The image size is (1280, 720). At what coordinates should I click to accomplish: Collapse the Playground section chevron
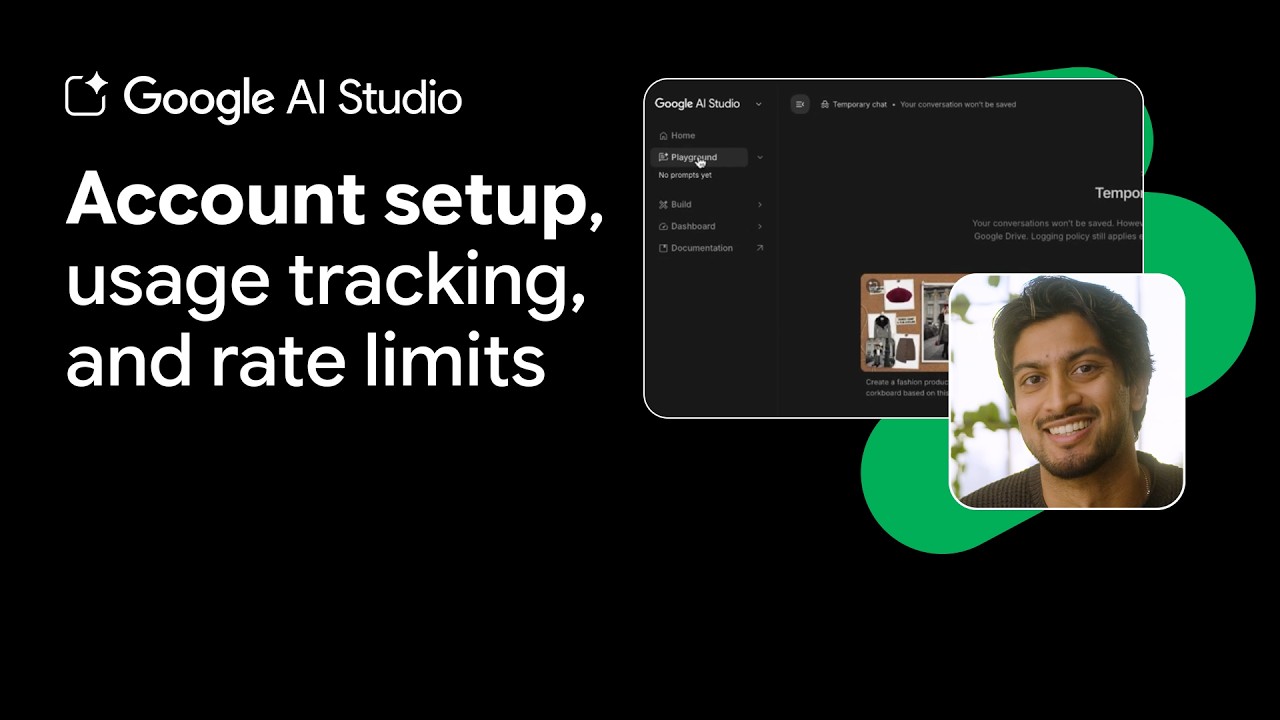click(760, 157)
